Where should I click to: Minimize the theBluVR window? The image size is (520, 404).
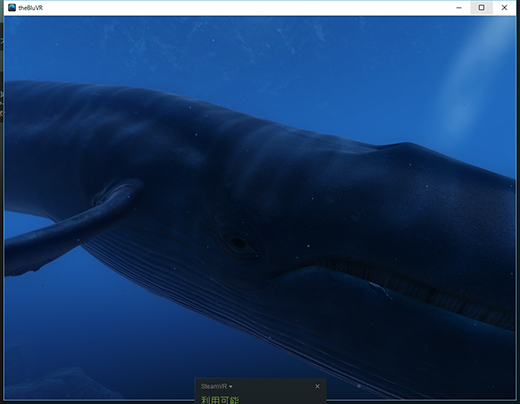pyautogui.click(x=459, y=8)
